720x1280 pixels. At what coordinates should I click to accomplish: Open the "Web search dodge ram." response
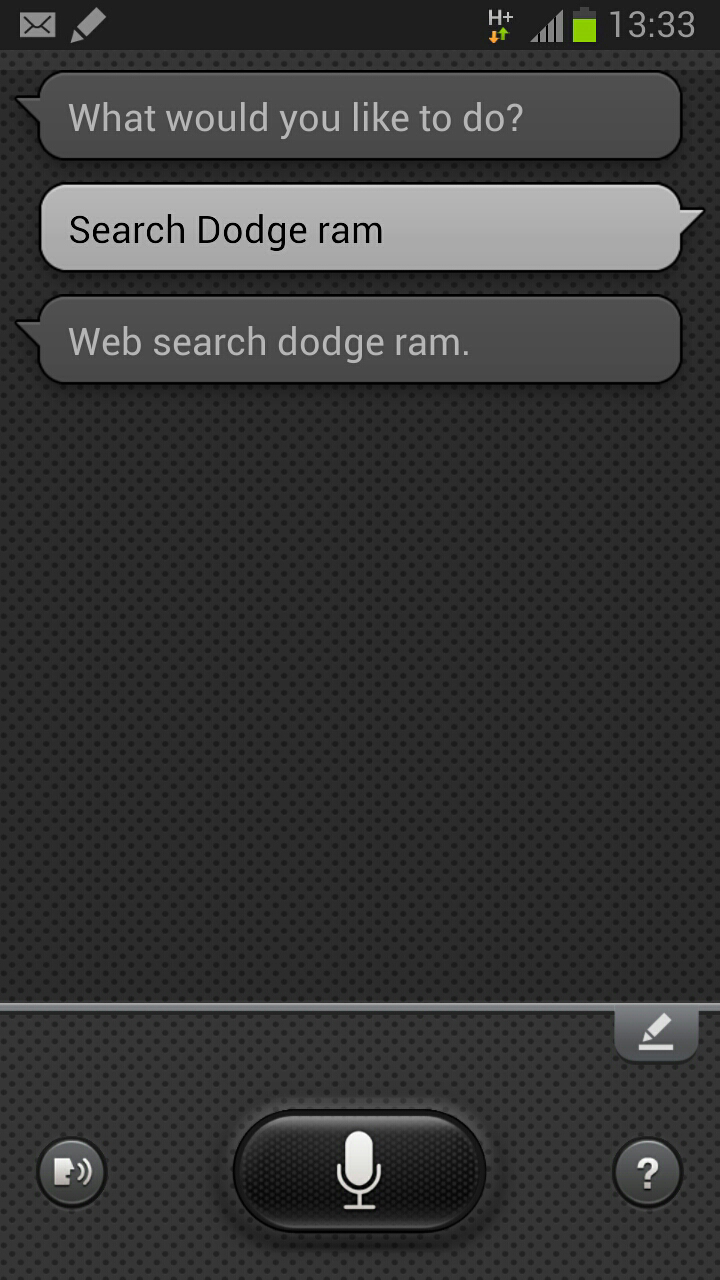point(359,340)
